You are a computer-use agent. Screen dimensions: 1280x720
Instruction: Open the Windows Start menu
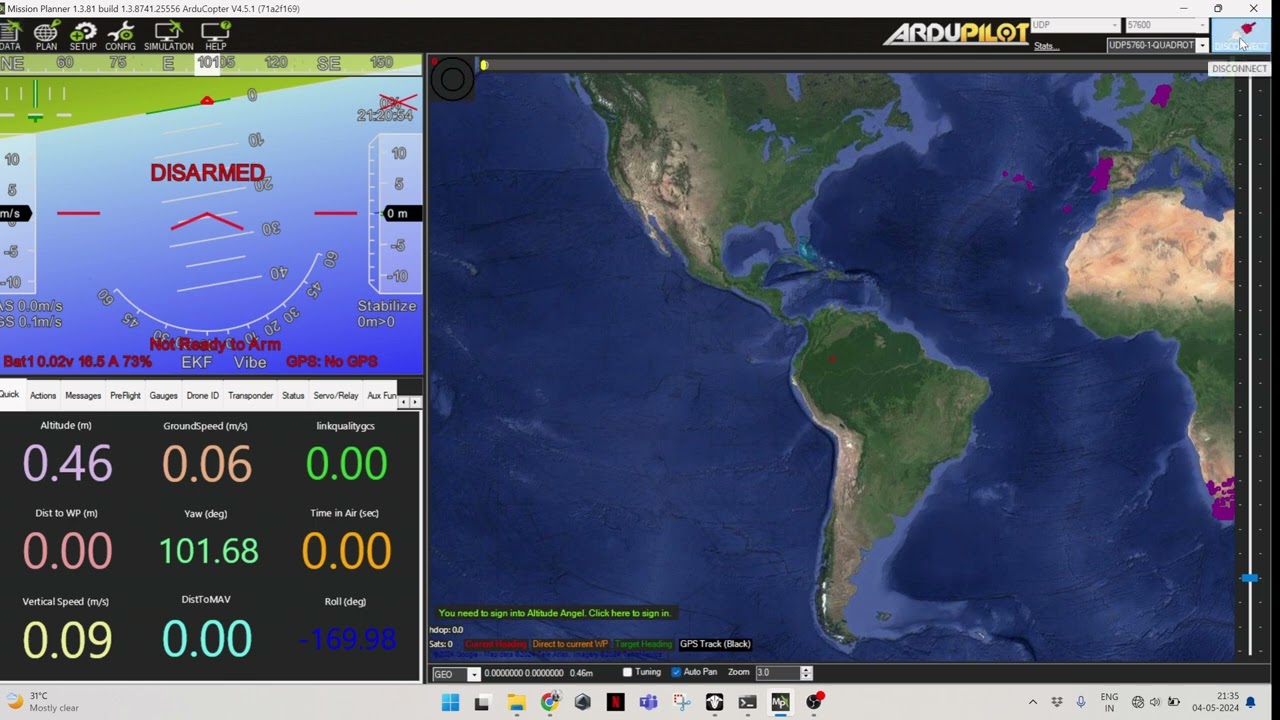(450, 703)
